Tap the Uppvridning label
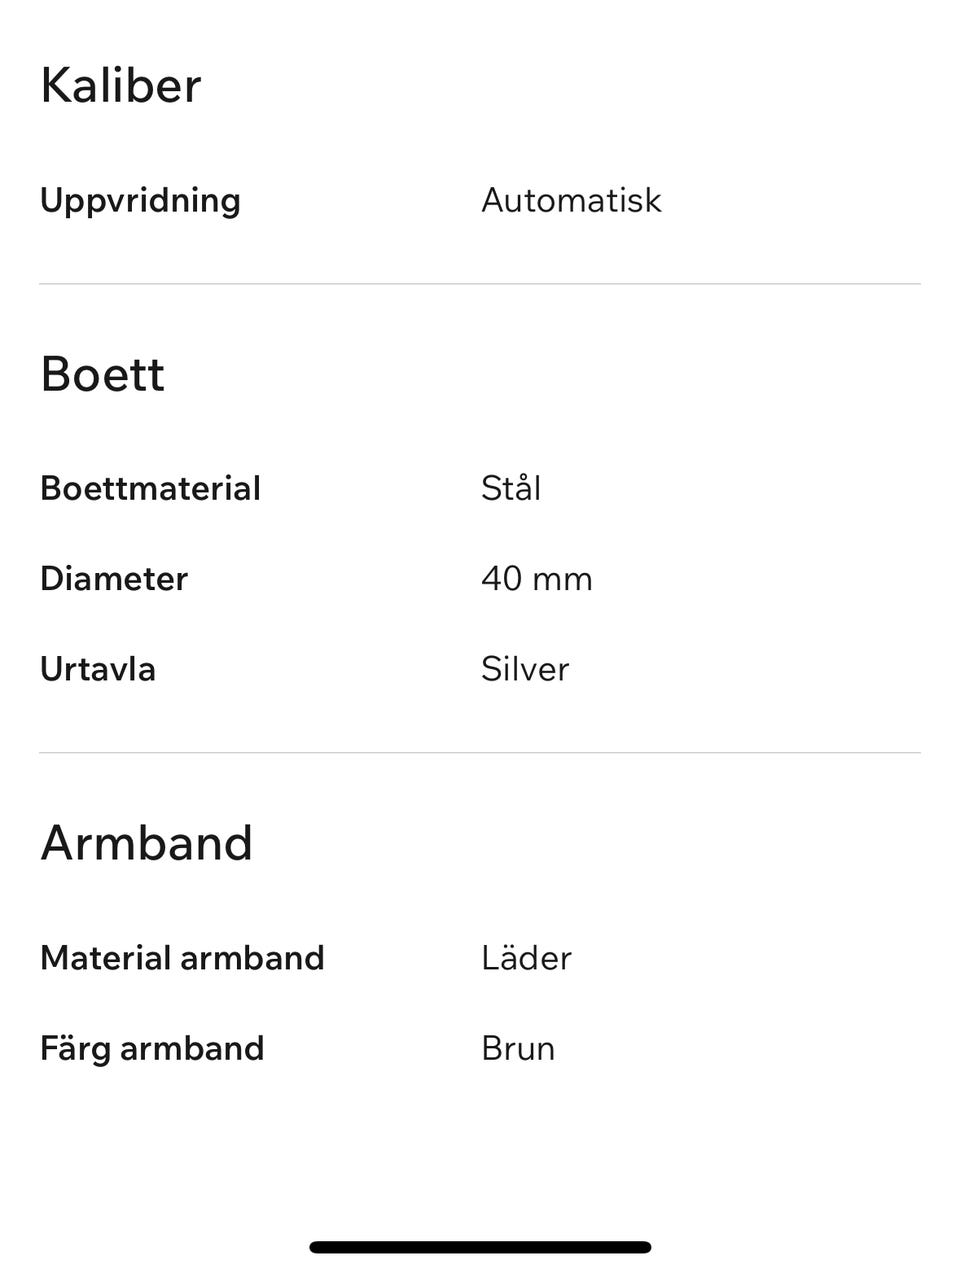This screenshot has width=960, height=1273. pos(140,200)
